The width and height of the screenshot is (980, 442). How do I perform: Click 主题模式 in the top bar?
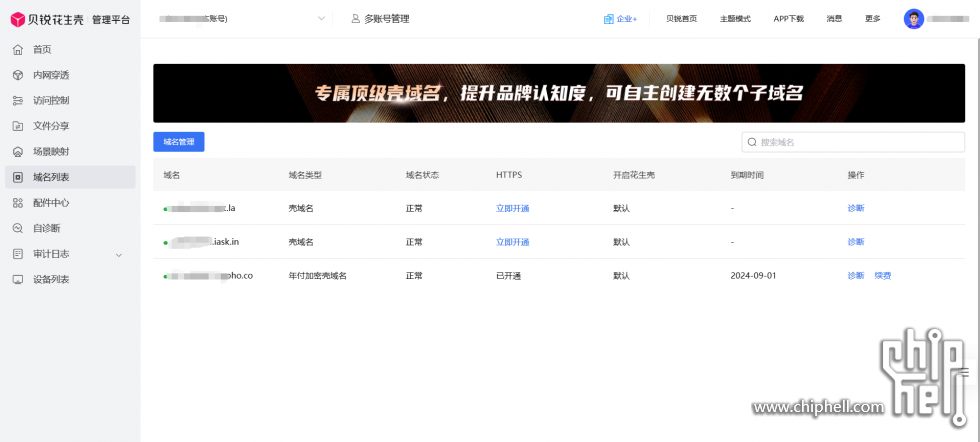click(x=735, y=19)
